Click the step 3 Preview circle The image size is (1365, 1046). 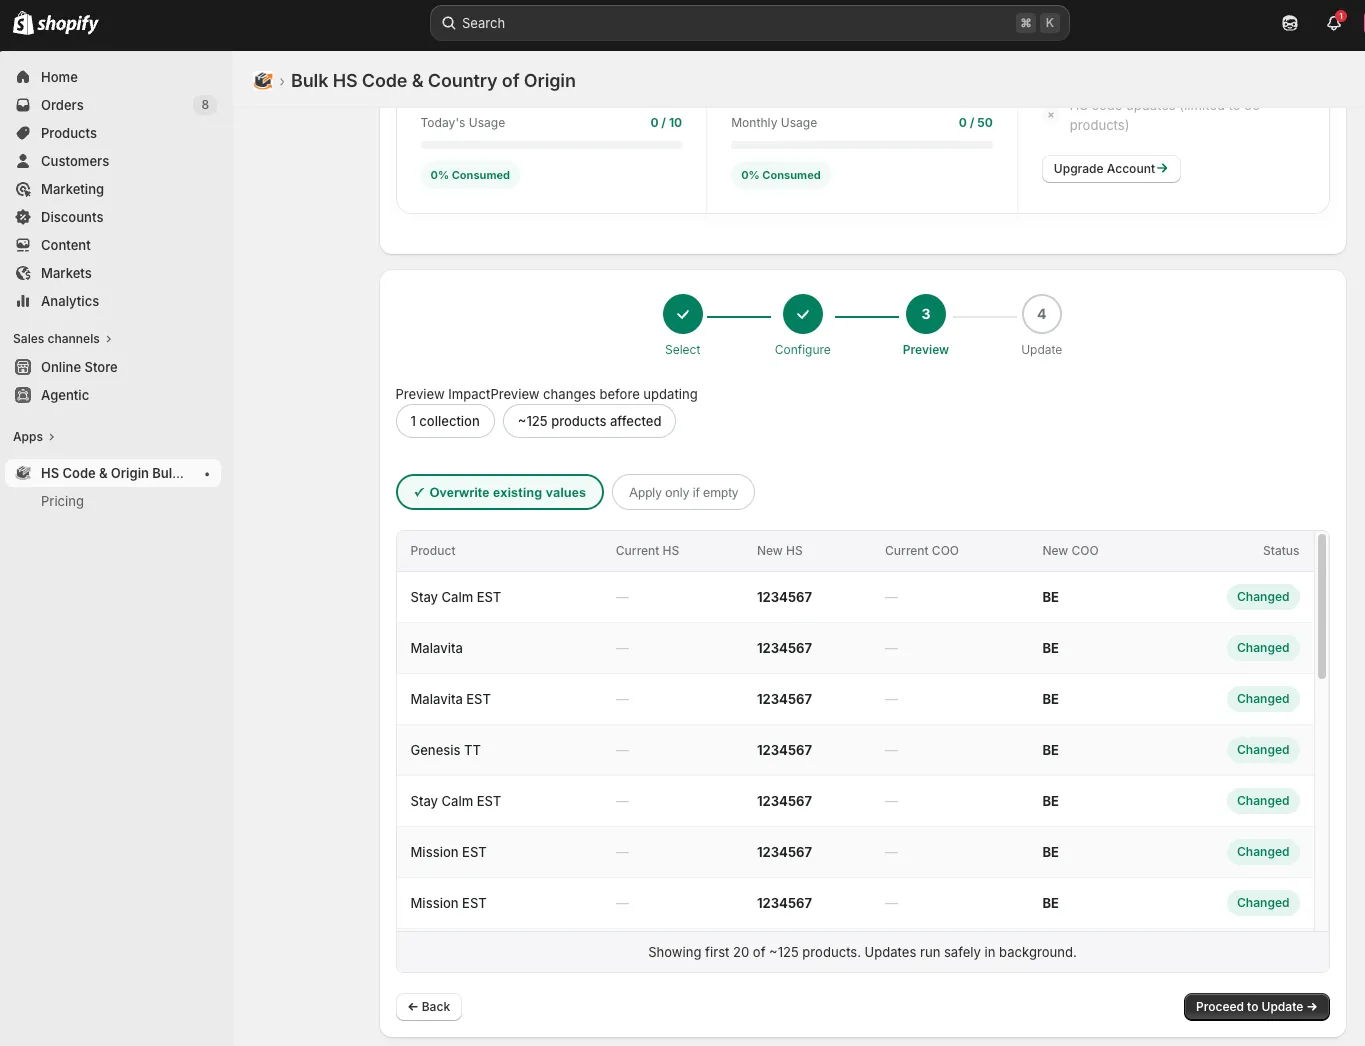pyautogui.click(x=926, y=314)
